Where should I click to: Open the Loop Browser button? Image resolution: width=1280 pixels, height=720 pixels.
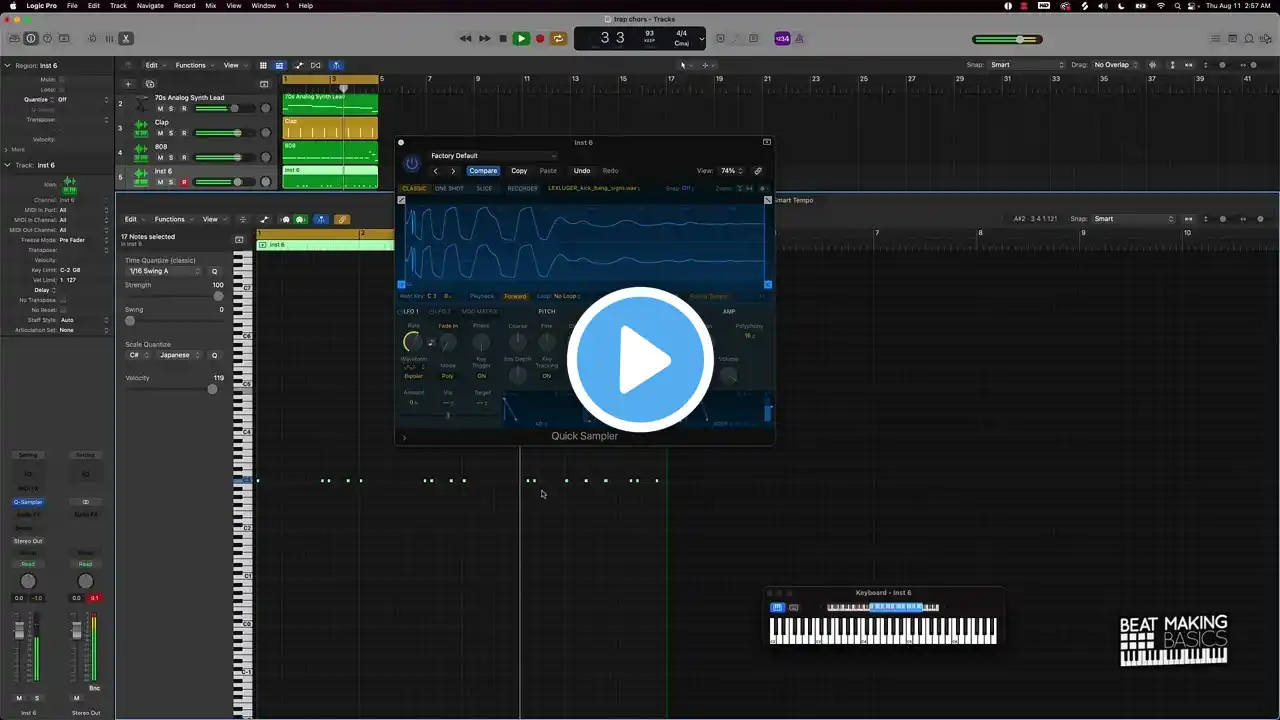point(1248,38)
